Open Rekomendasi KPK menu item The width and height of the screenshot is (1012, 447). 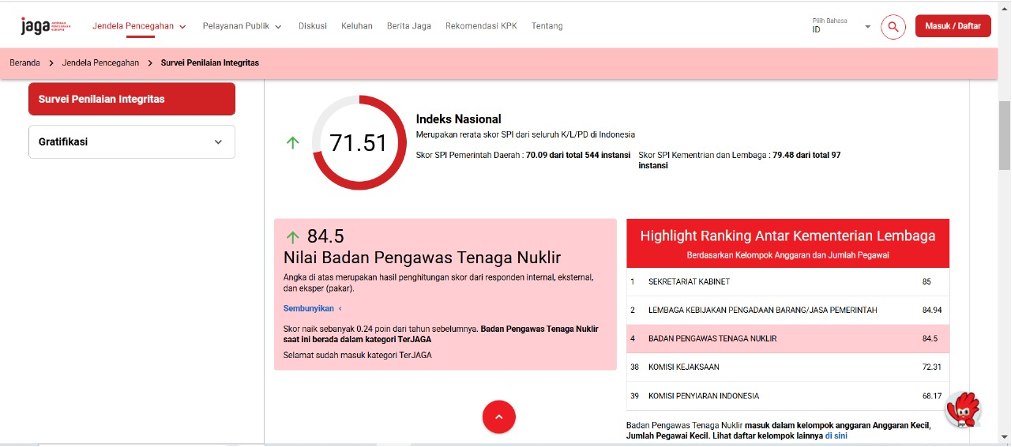coord(481,26)
